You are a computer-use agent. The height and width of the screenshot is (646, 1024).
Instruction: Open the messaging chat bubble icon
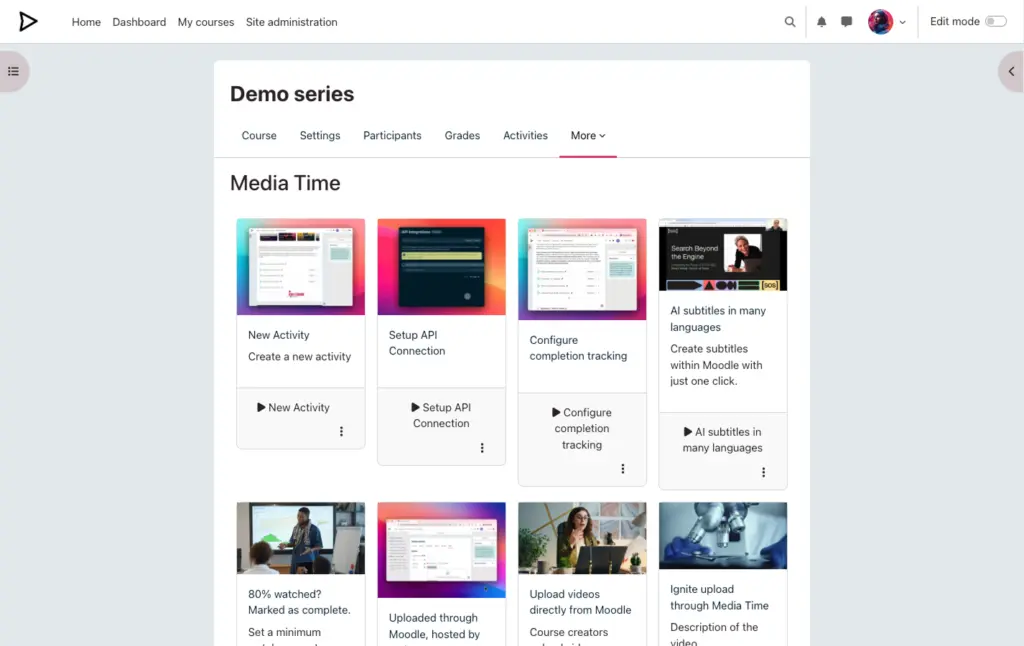click(846, 22)
